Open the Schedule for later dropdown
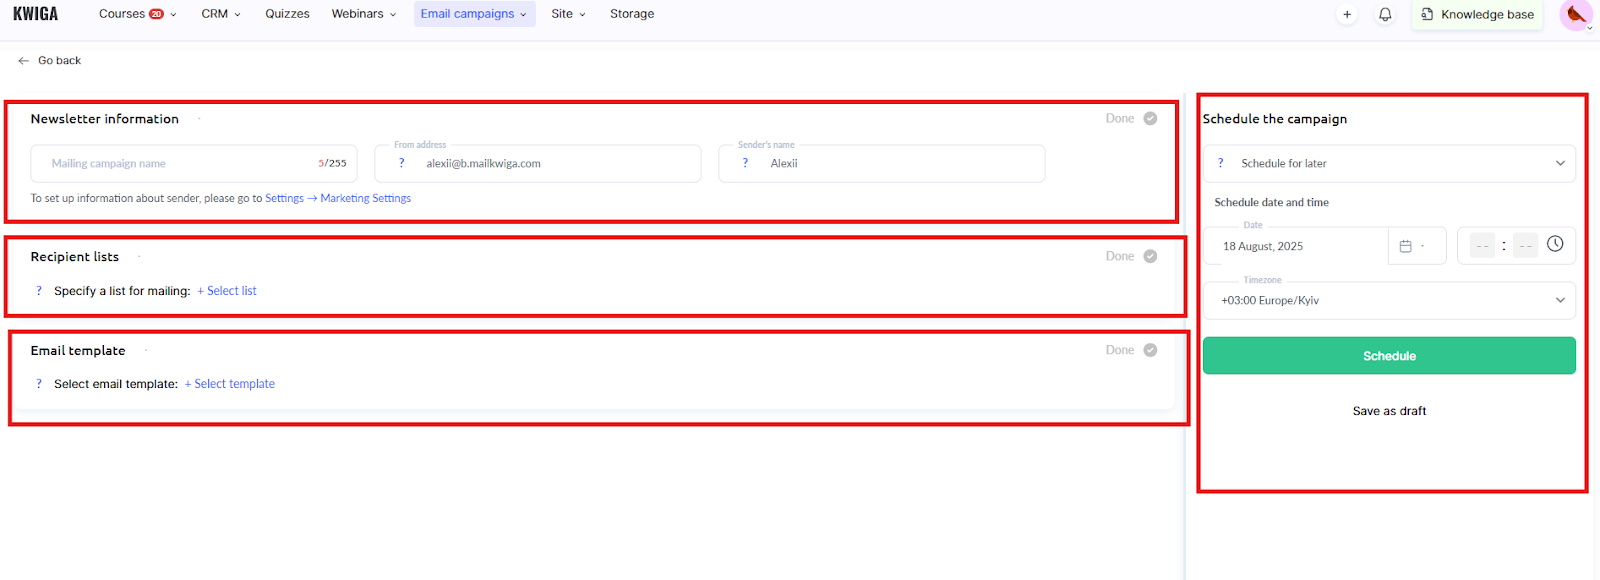Image resolution: width=1600 pixels, height=580 pixels. click(1389, 163)
